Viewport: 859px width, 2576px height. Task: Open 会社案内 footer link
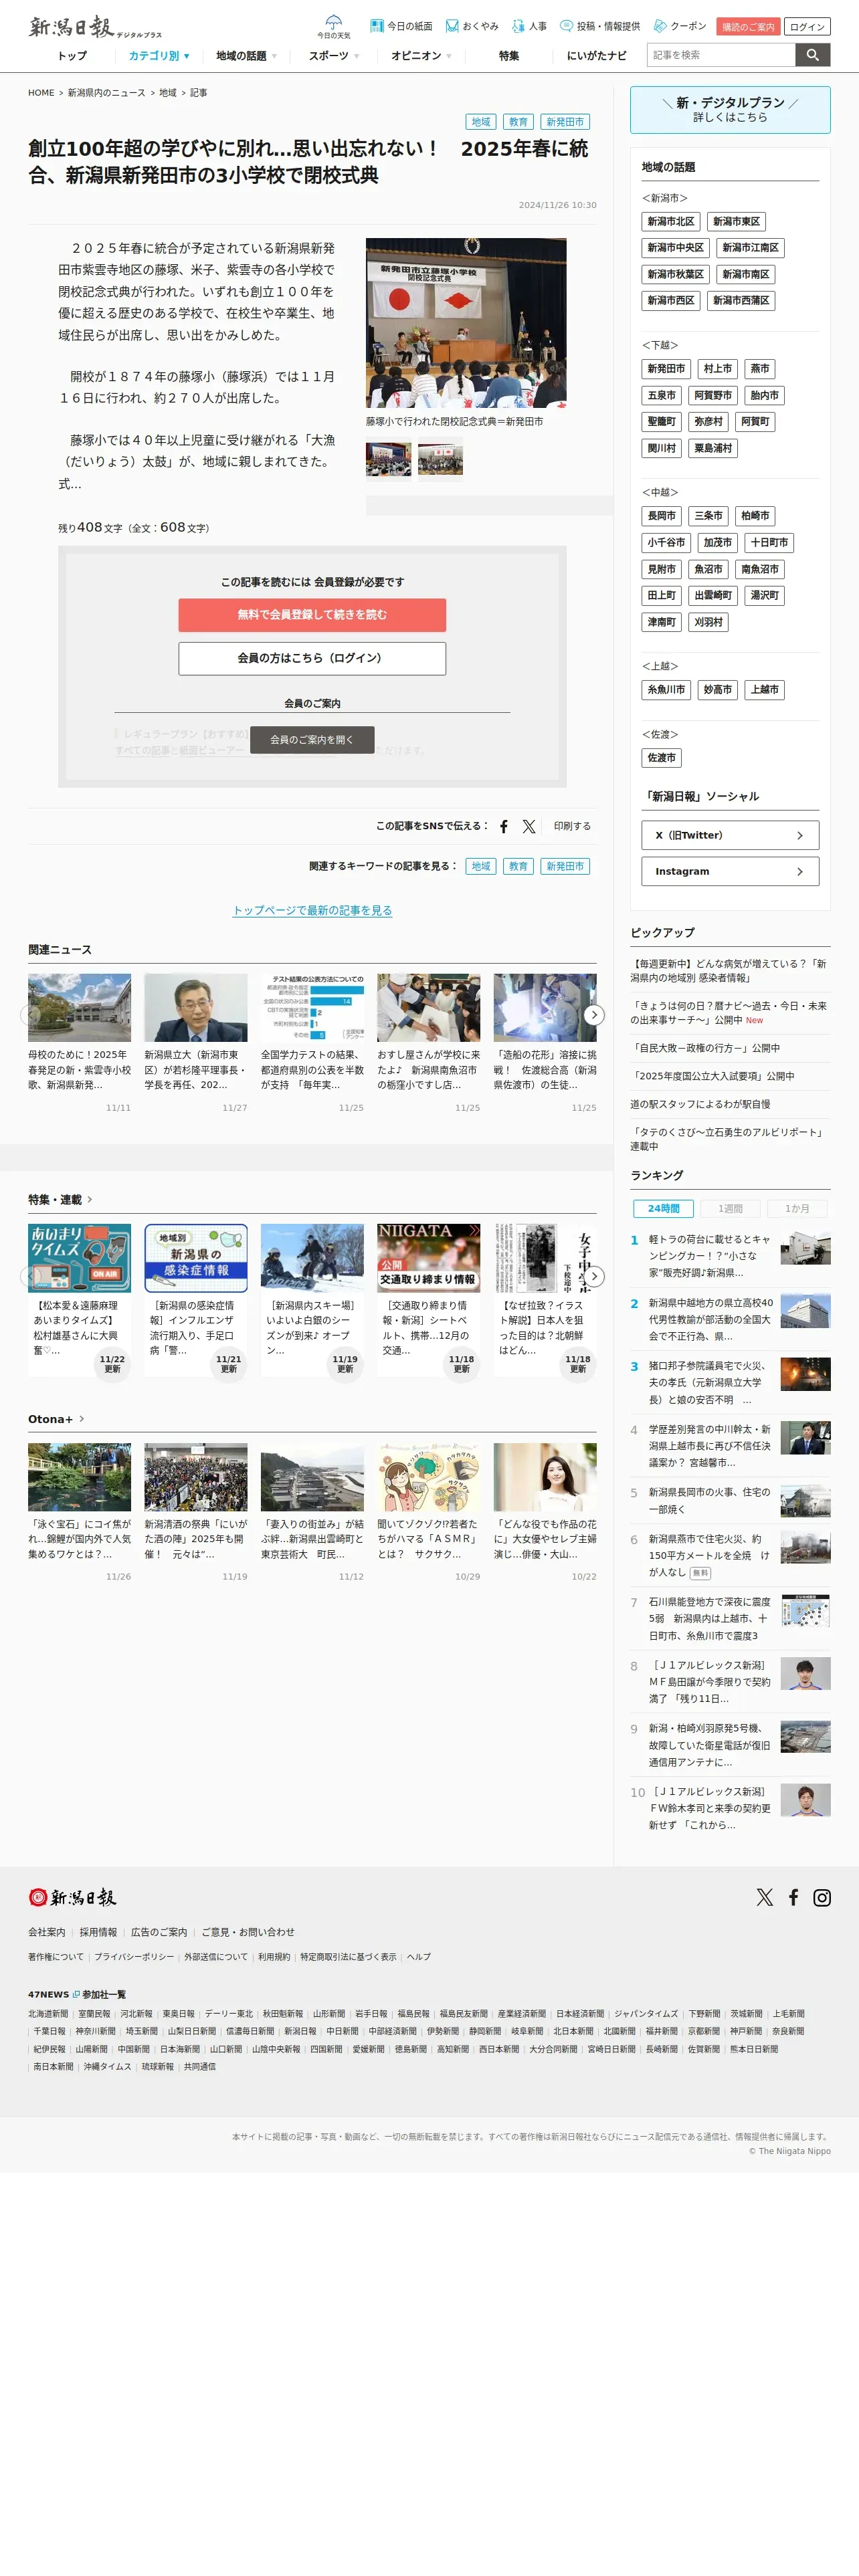click(46, 1932)
